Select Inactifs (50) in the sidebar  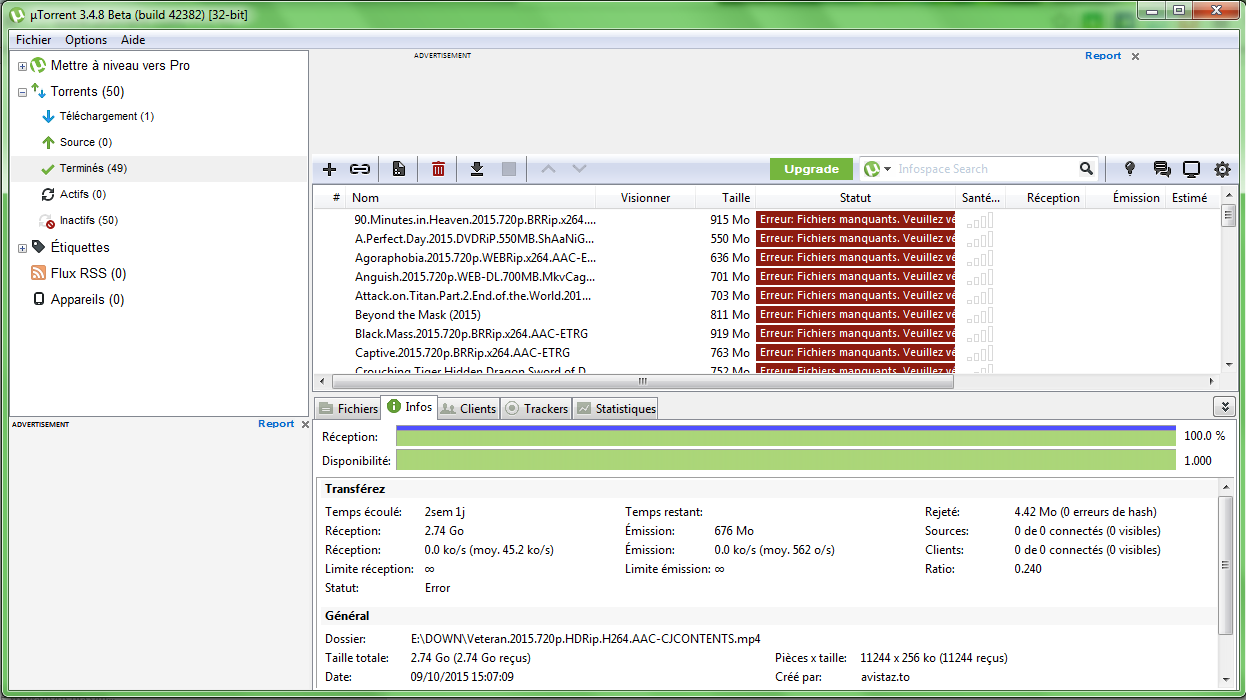tap(89, 220)
